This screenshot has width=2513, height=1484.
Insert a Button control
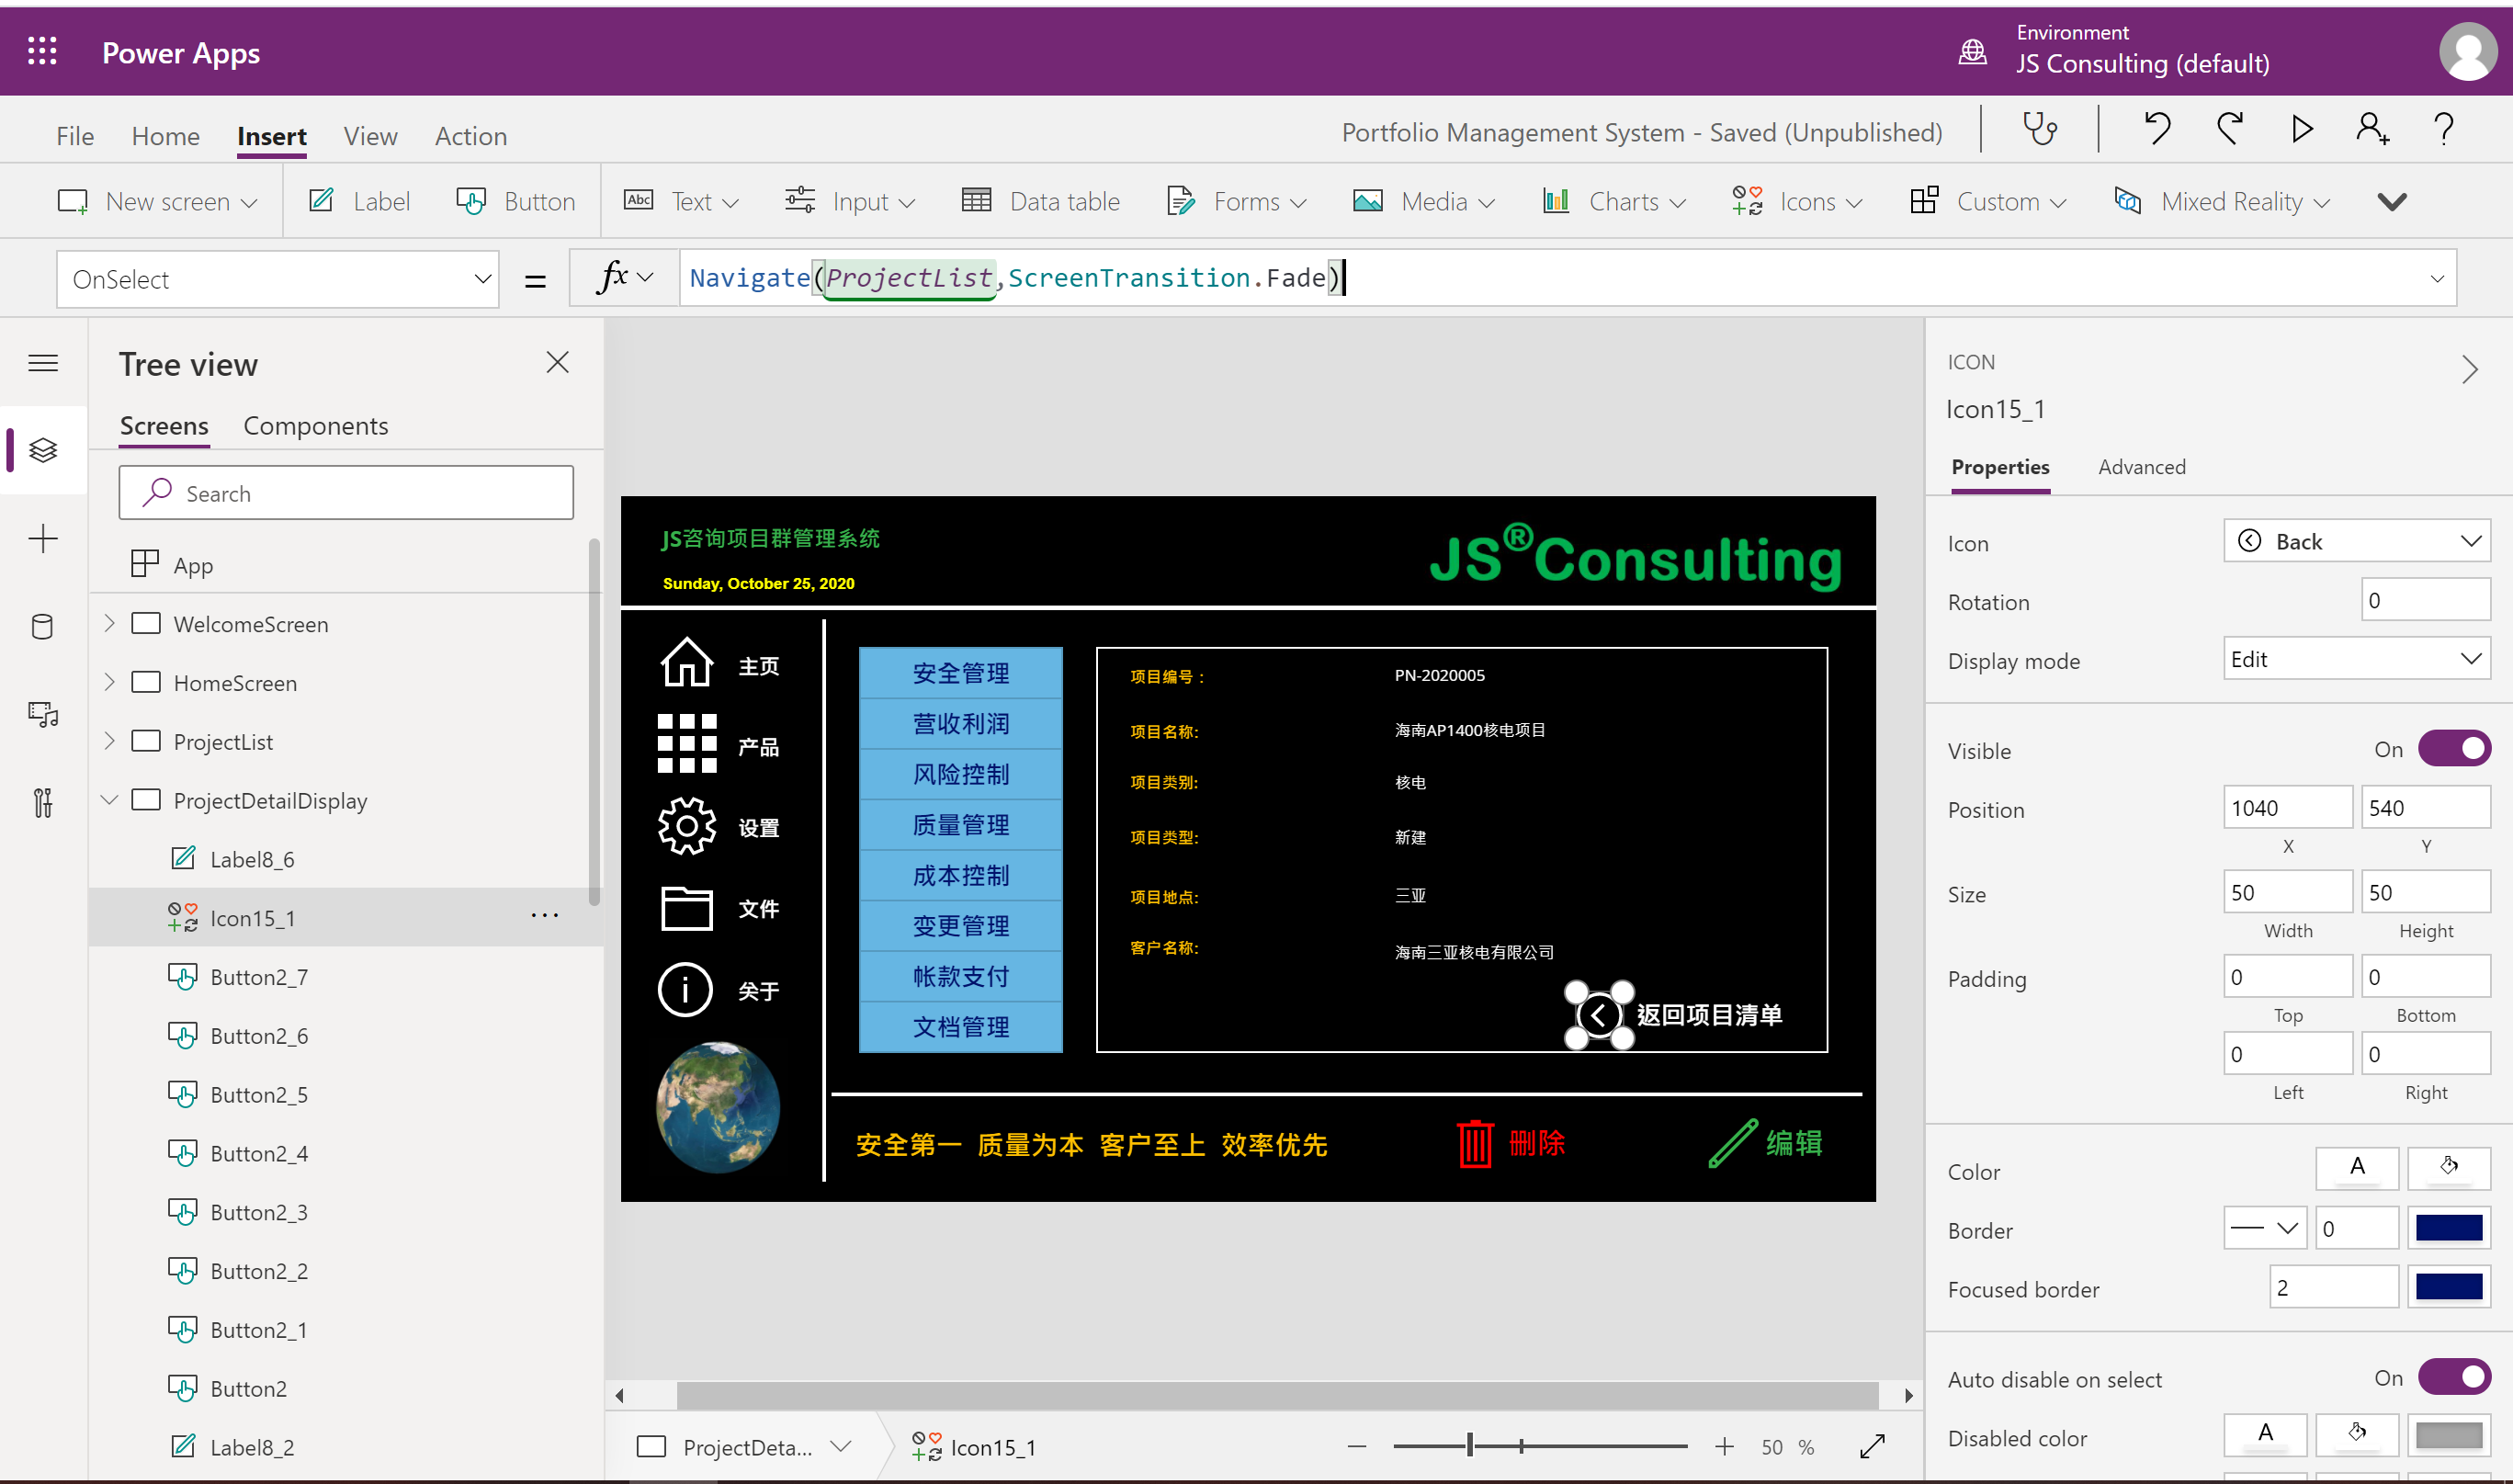[x=516, y=201]
